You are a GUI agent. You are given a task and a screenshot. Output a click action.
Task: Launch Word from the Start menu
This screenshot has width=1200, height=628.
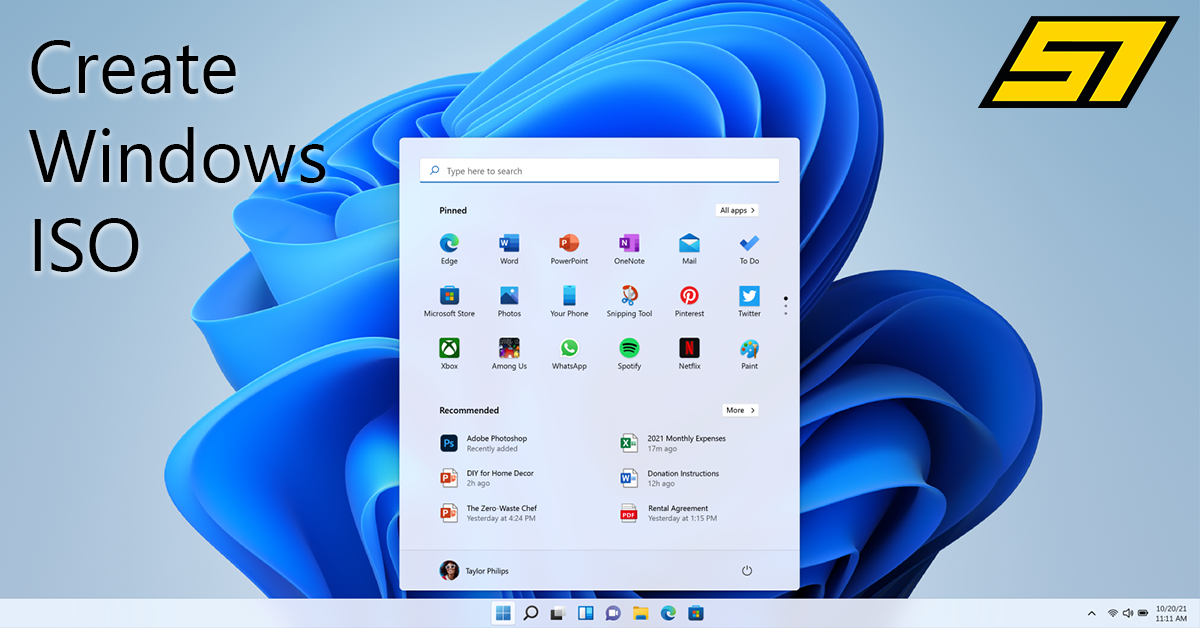(509, 243)
